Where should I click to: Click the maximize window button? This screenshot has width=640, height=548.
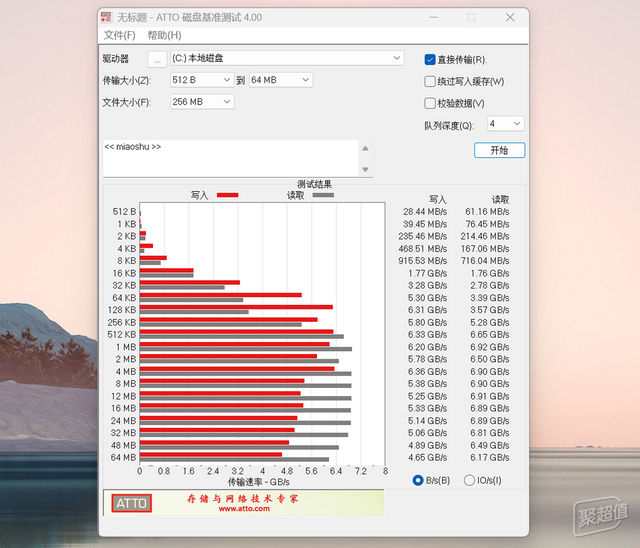click(471, 17)
